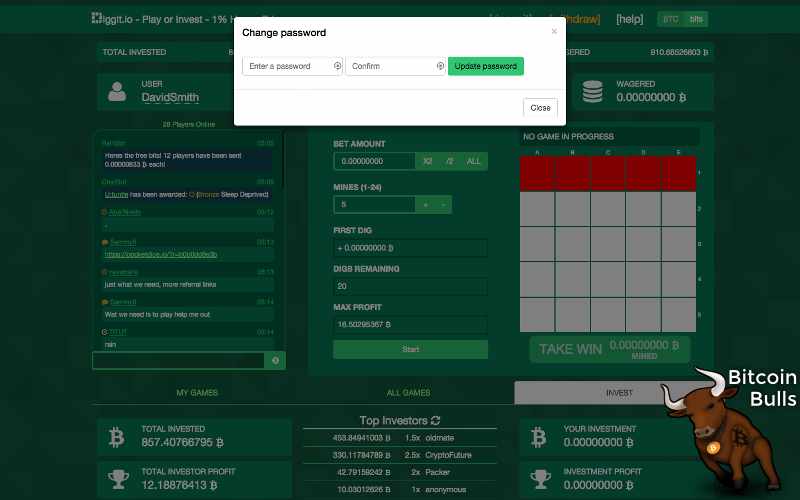Dig the gray tile in column C, row 3

coord(608,244)
